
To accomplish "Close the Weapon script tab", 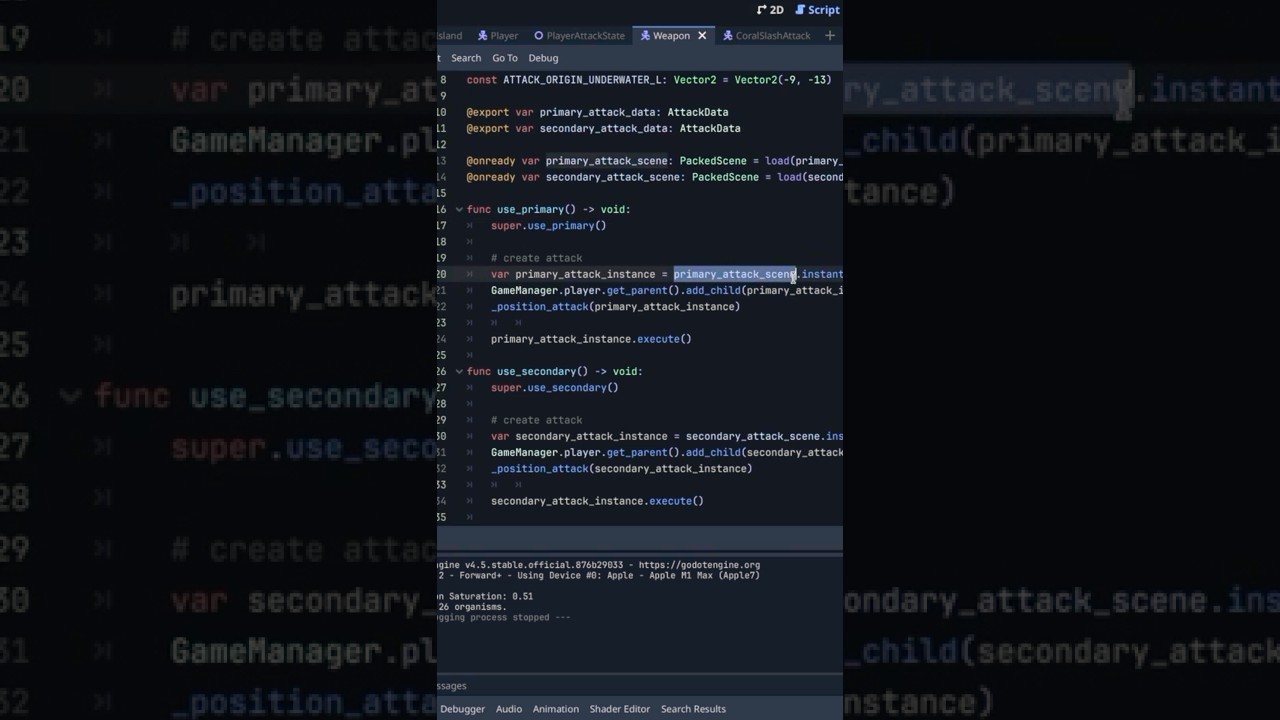I will [x=702, y=36].
